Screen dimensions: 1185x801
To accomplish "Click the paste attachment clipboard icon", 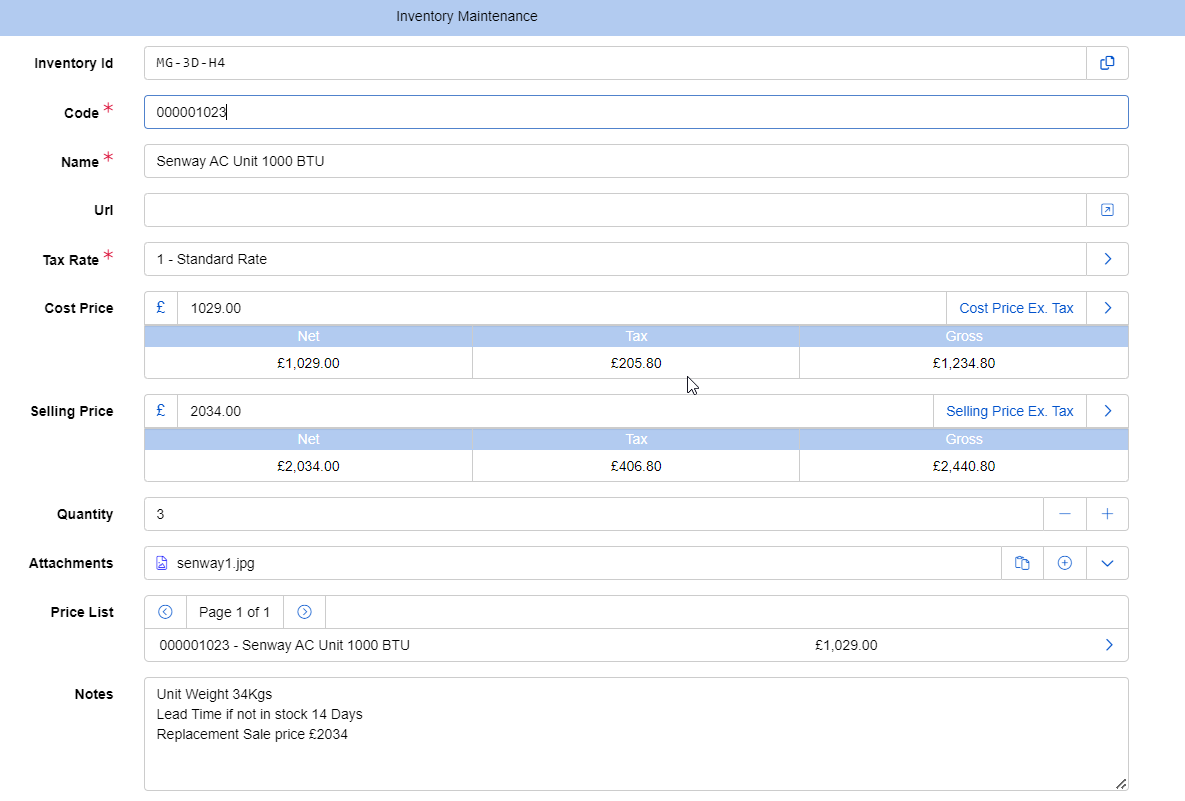I will [x=1022, y=563].
